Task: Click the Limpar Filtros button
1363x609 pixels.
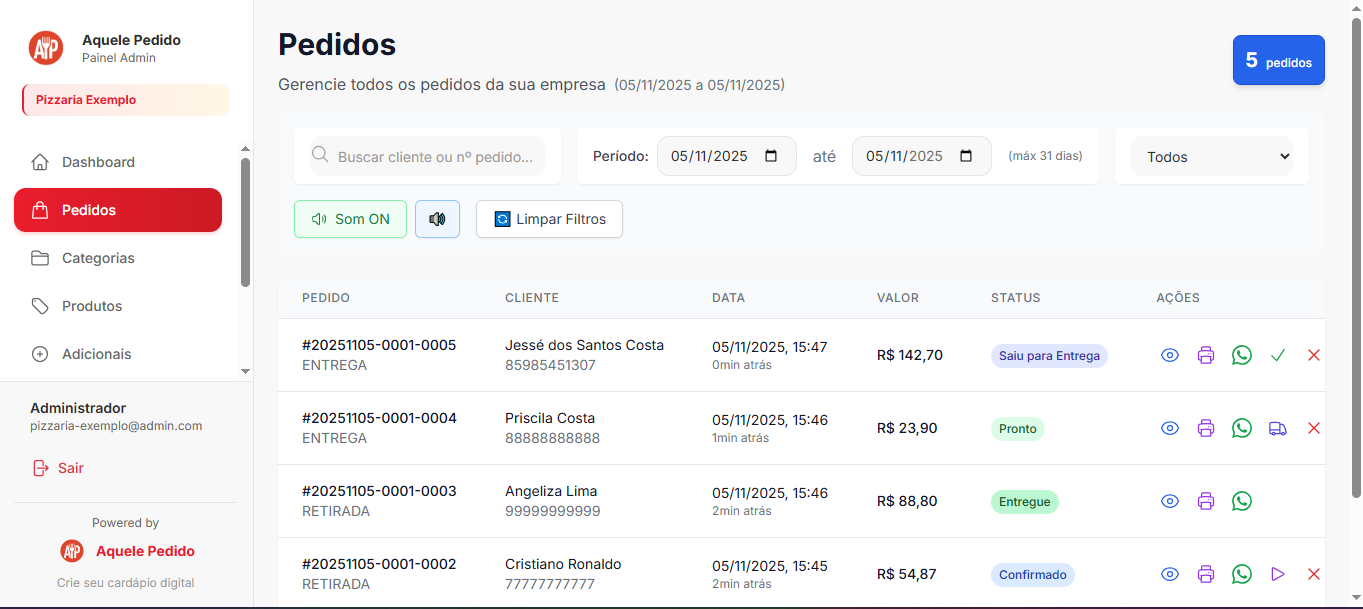Action: [x=549, y=218]
